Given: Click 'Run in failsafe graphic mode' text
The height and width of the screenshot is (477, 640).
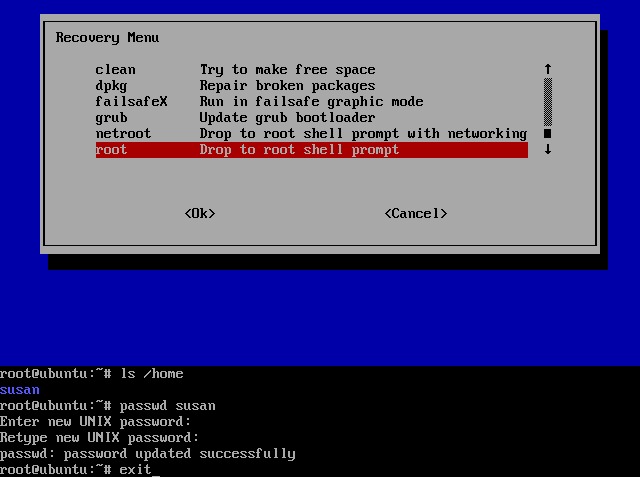Looking at the screenshot, I should coord(311,102).
